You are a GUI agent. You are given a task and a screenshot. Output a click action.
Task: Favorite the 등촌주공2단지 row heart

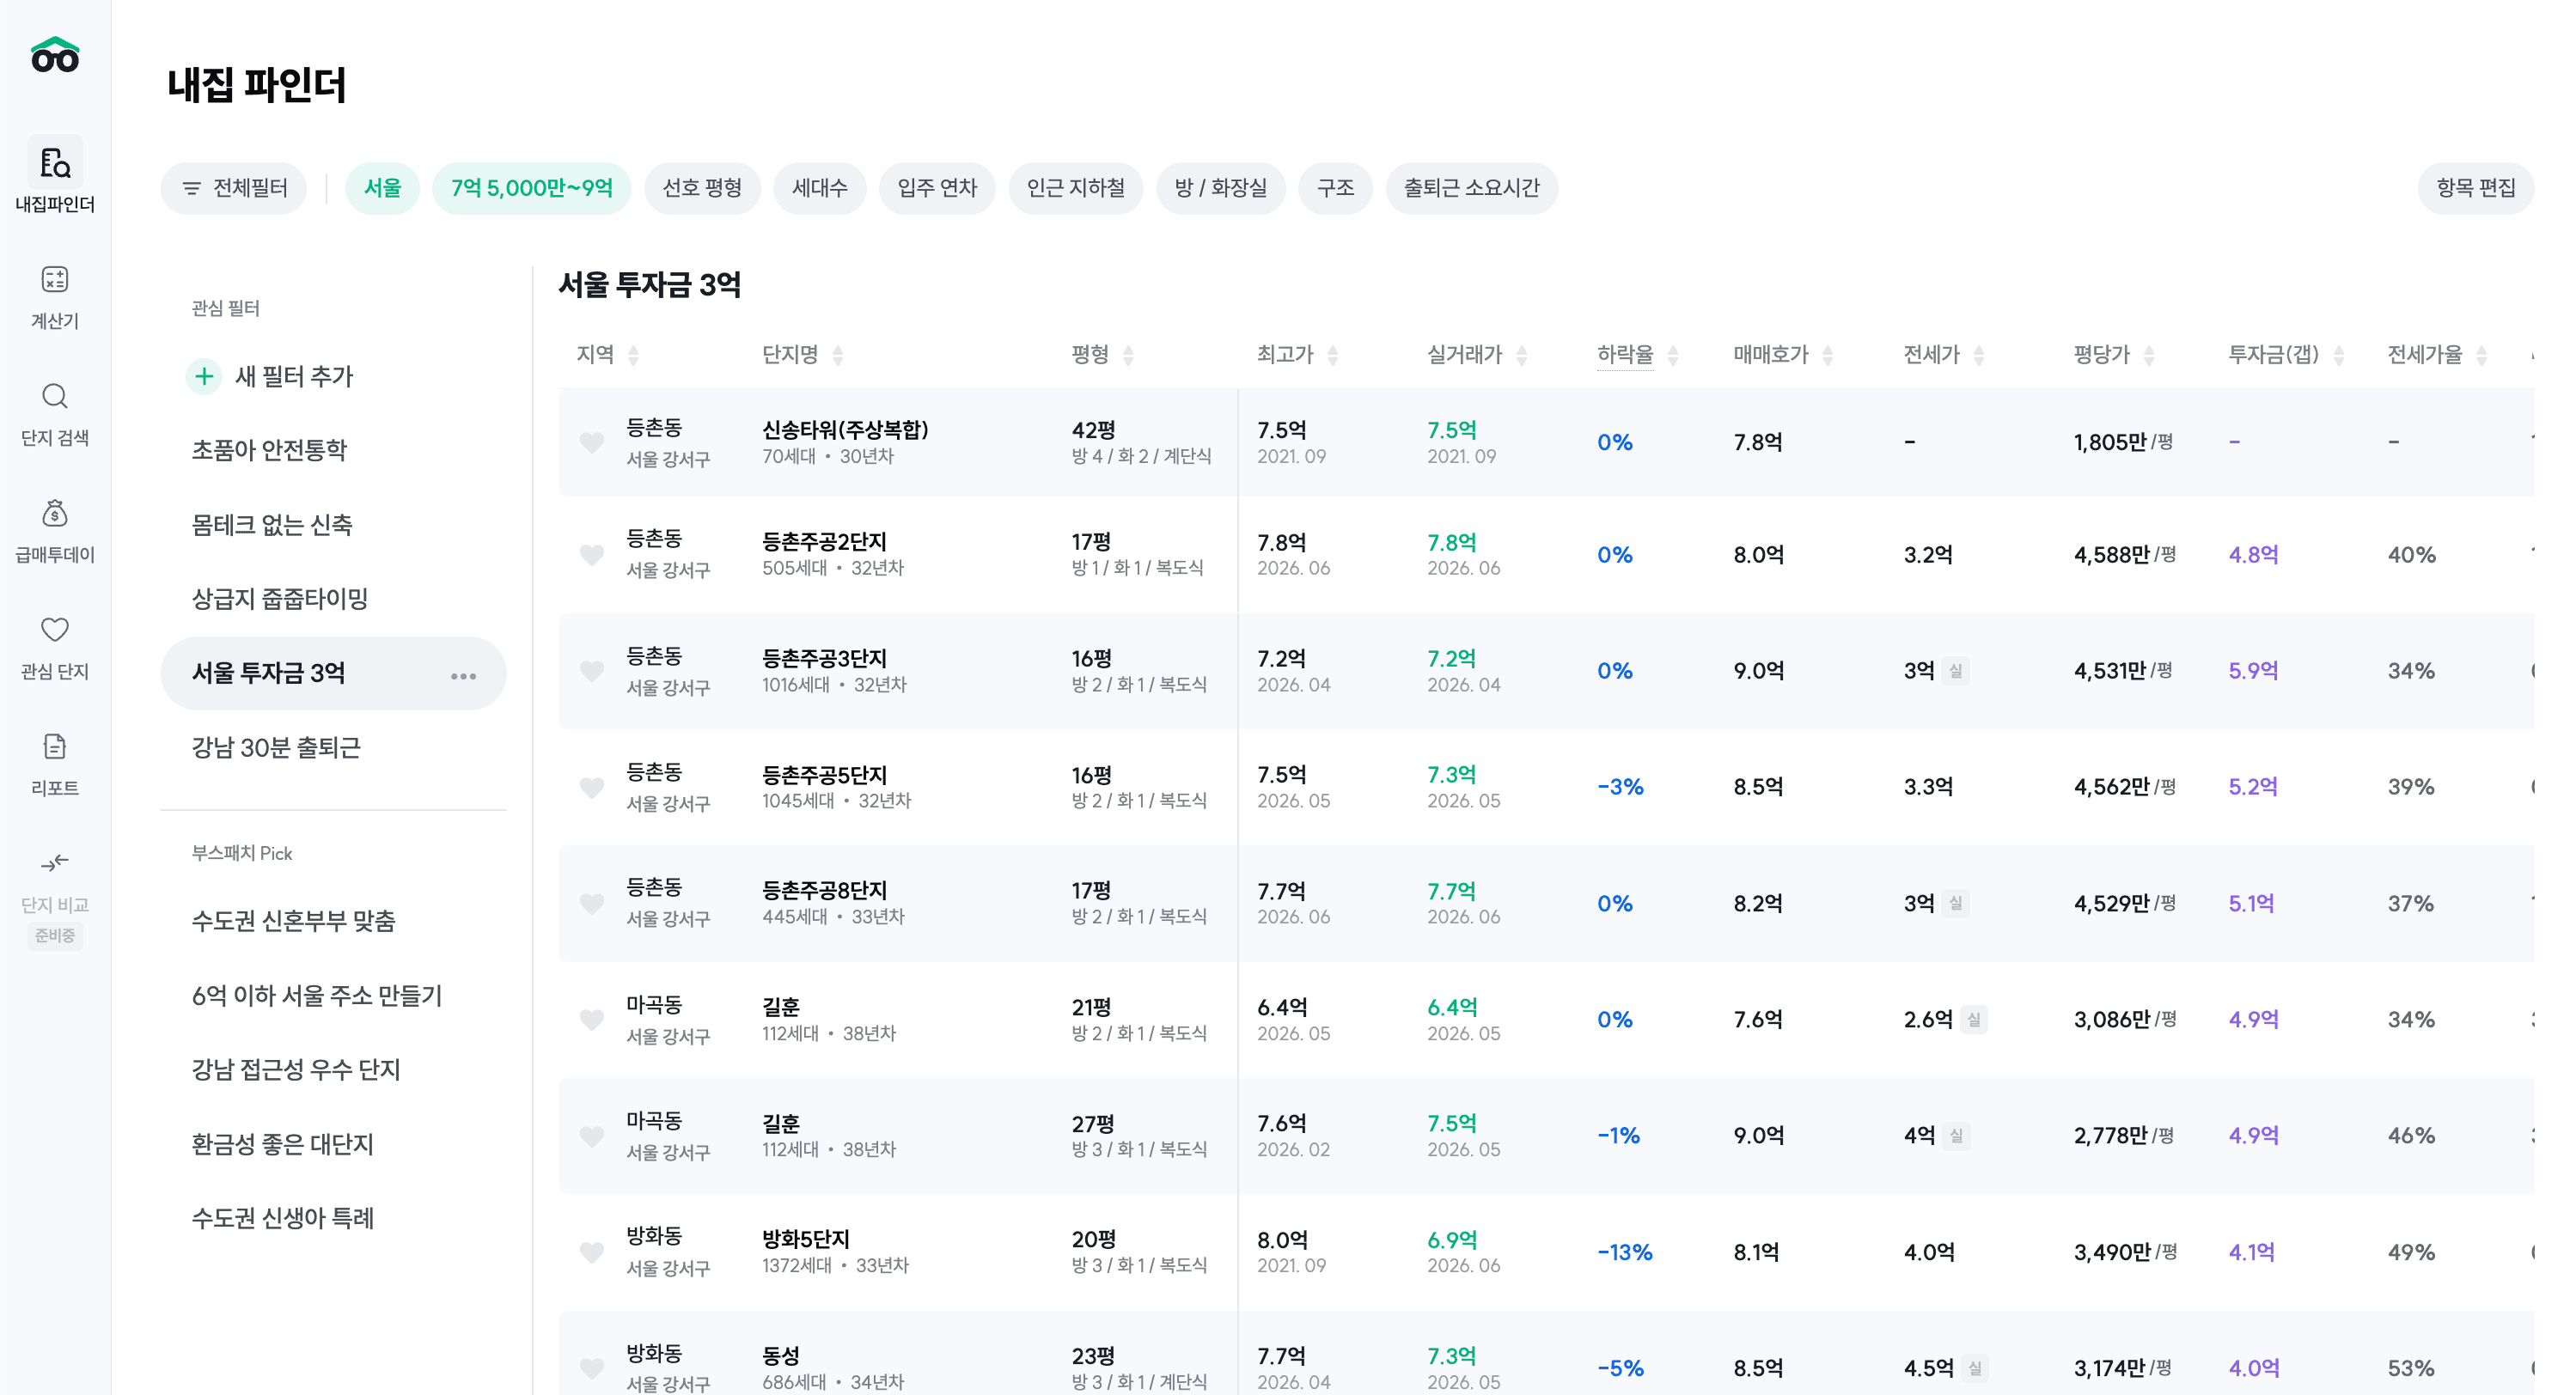[x=592, y=554]
